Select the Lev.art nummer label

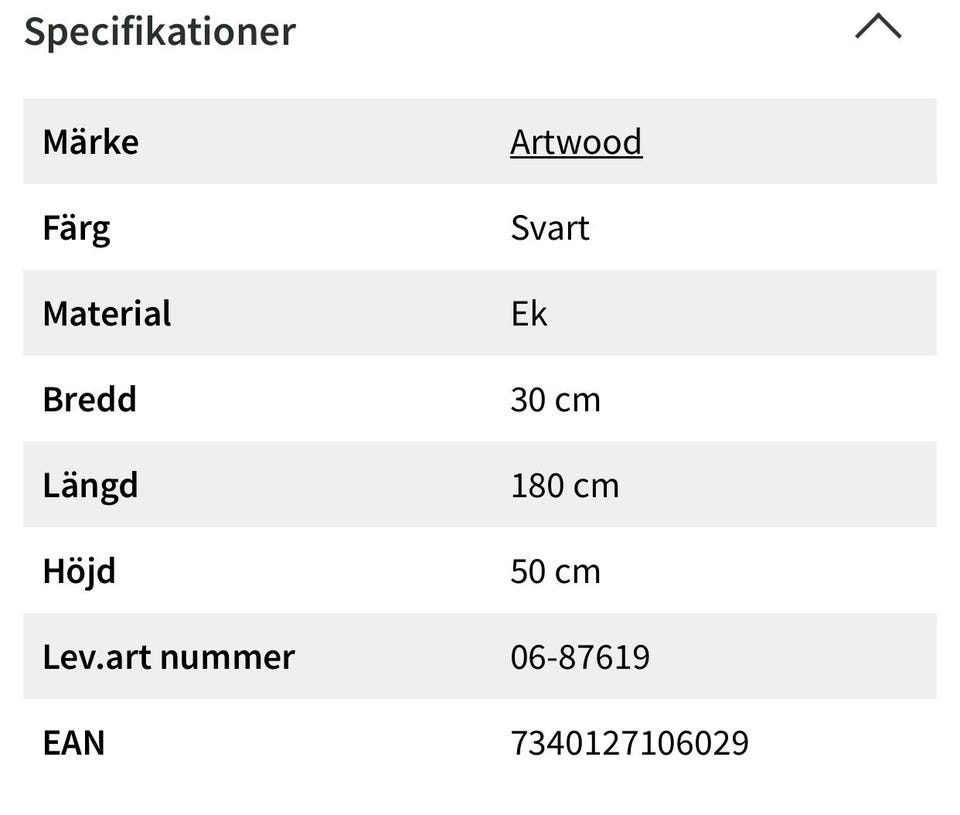pyautogui.click(x=168, y=657)
